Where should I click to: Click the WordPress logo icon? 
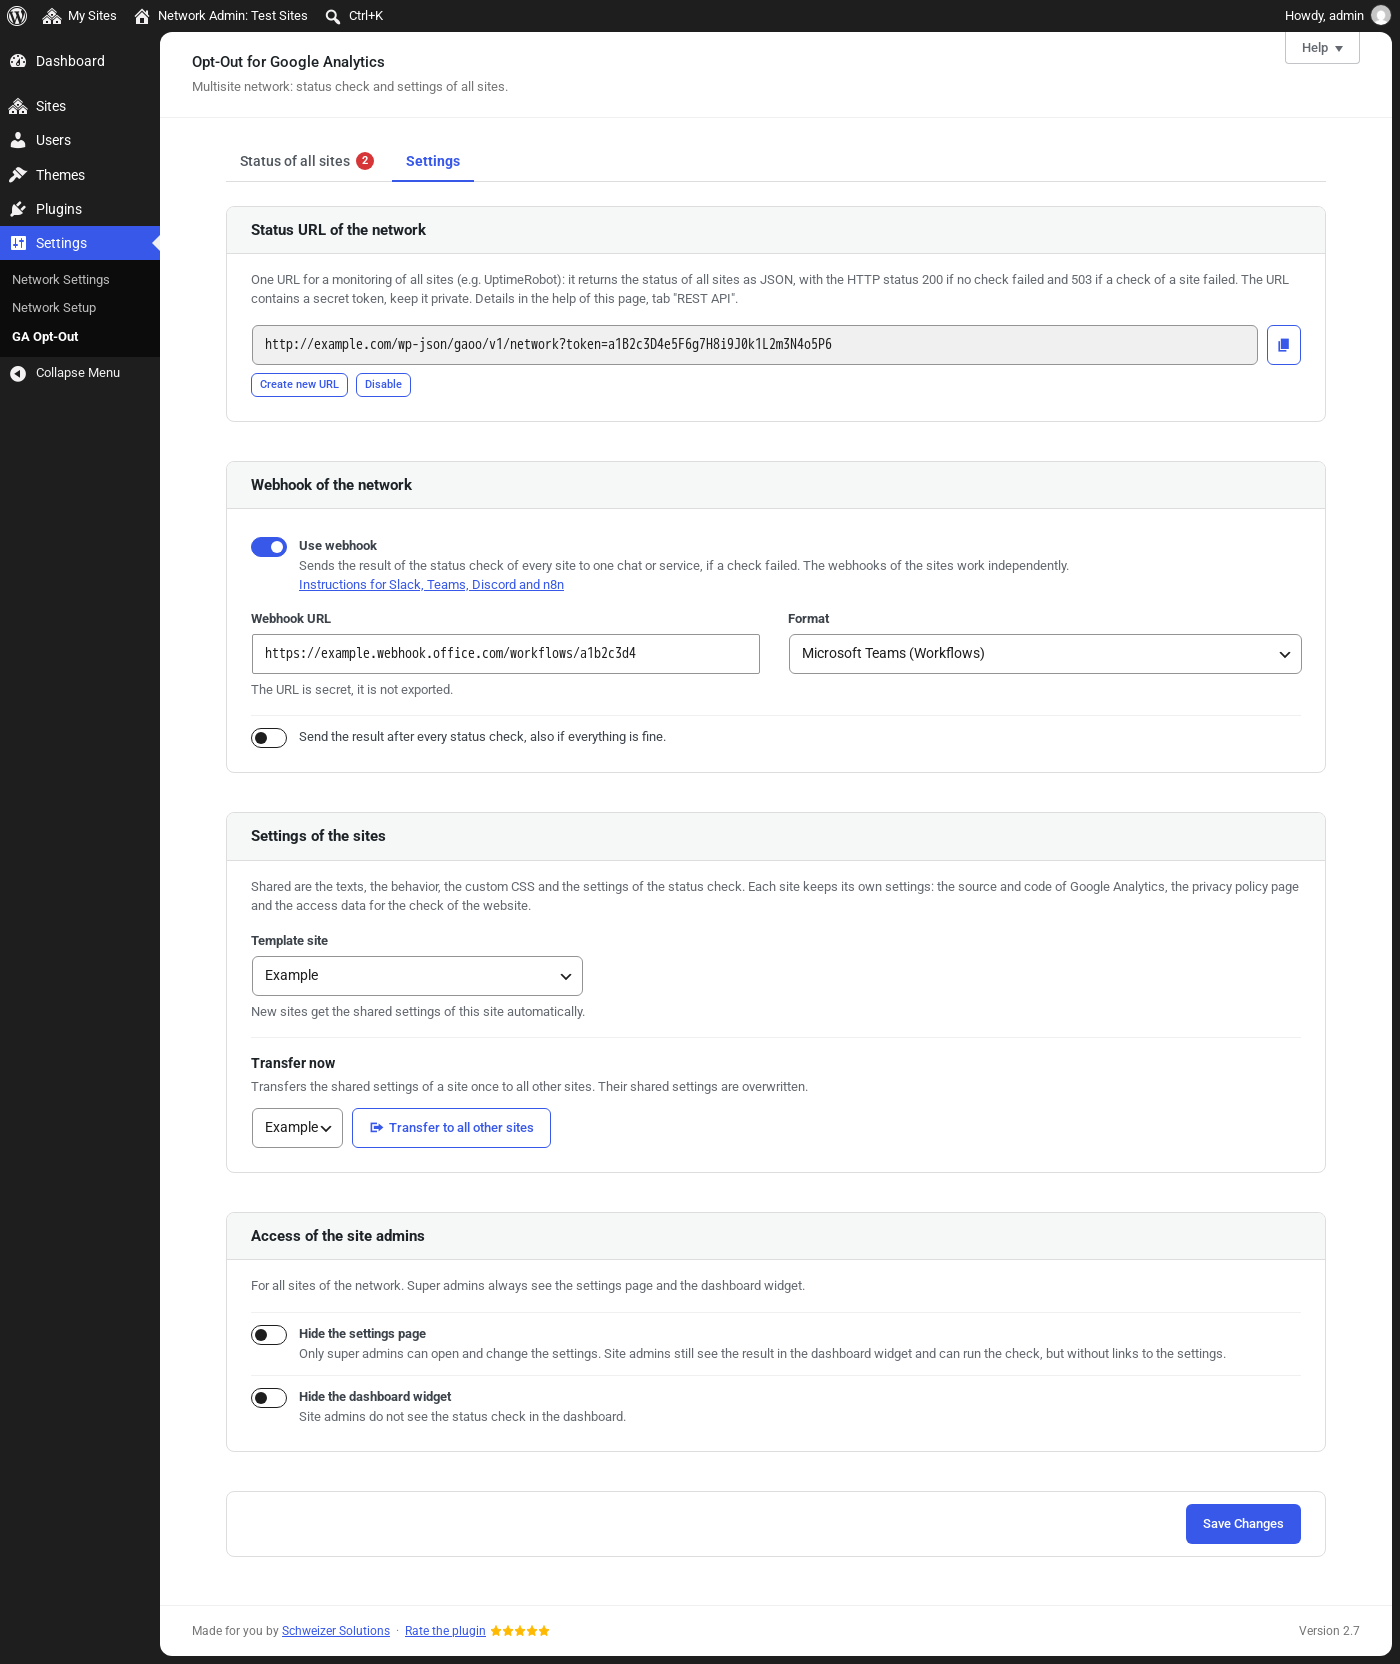point(17,16)
